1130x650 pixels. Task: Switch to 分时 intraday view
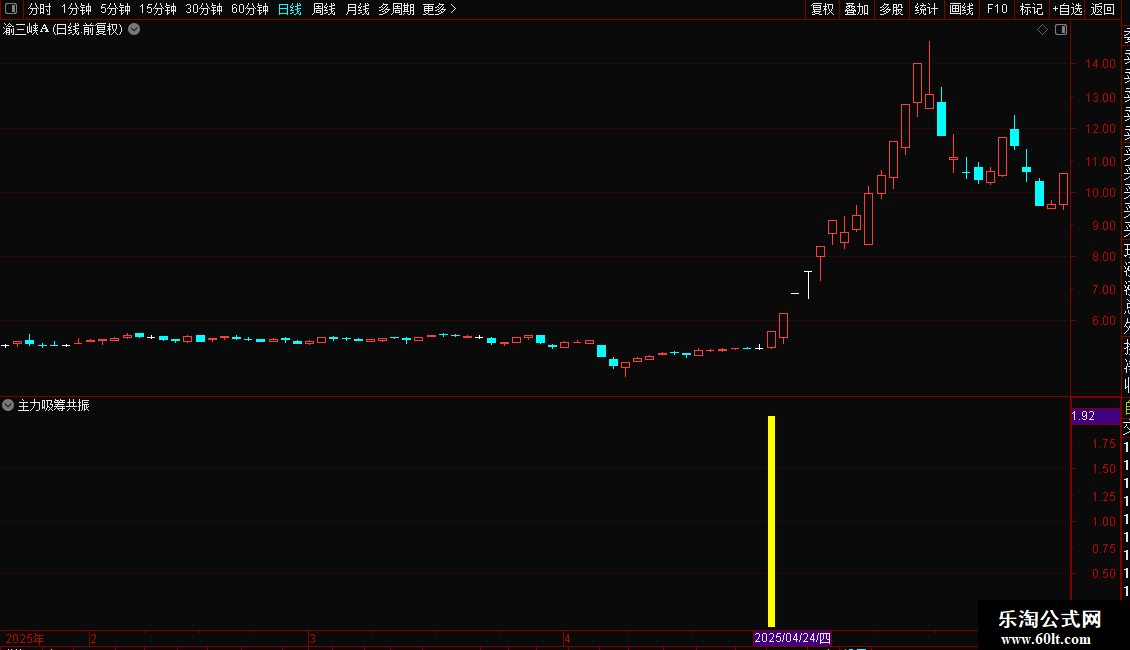tap(40, 9)
